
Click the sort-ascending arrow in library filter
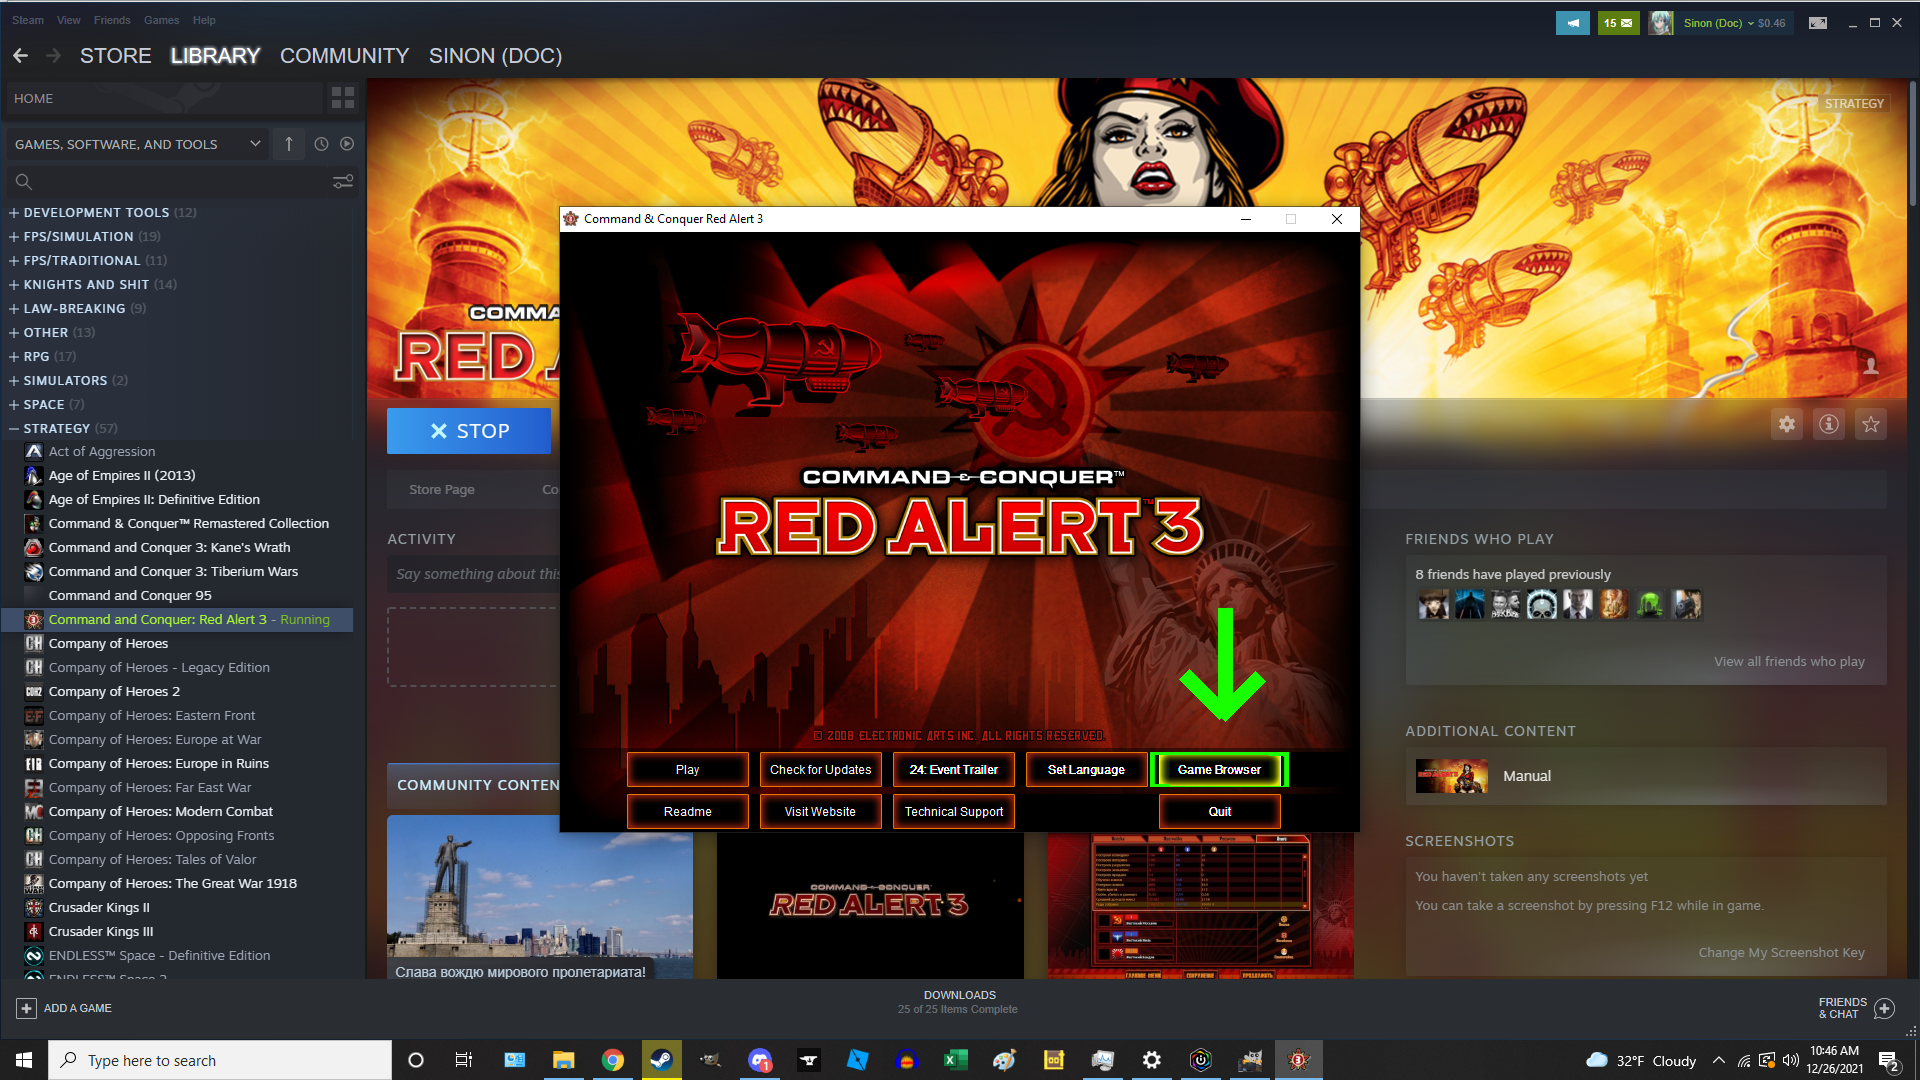tap(289, 144)
